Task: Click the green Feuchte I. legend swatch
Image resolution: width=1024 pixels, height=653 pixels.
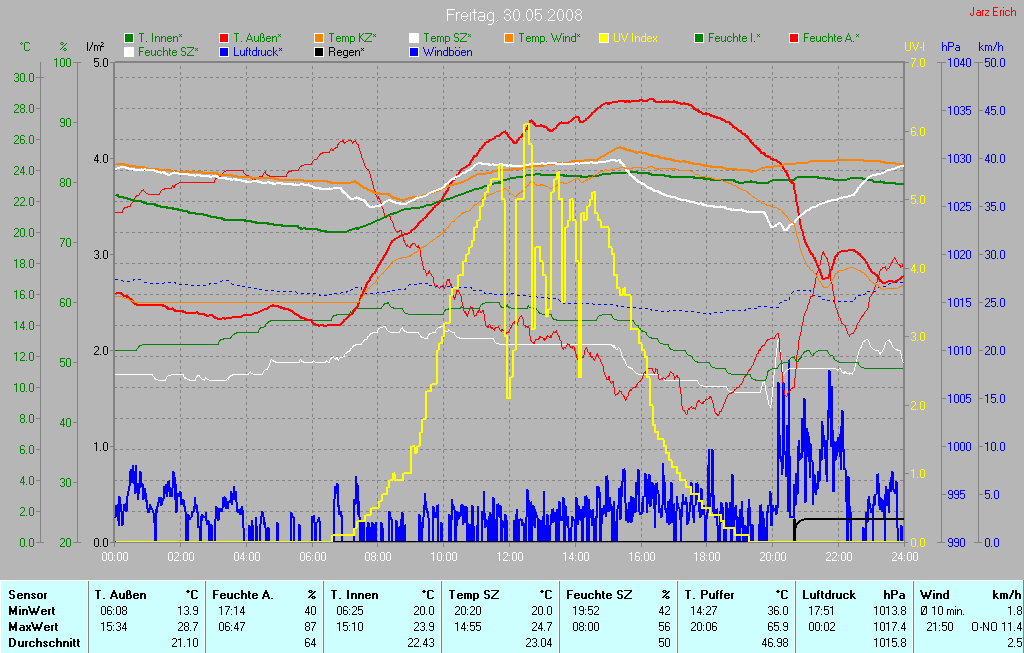Action: [x=699, y=39]
